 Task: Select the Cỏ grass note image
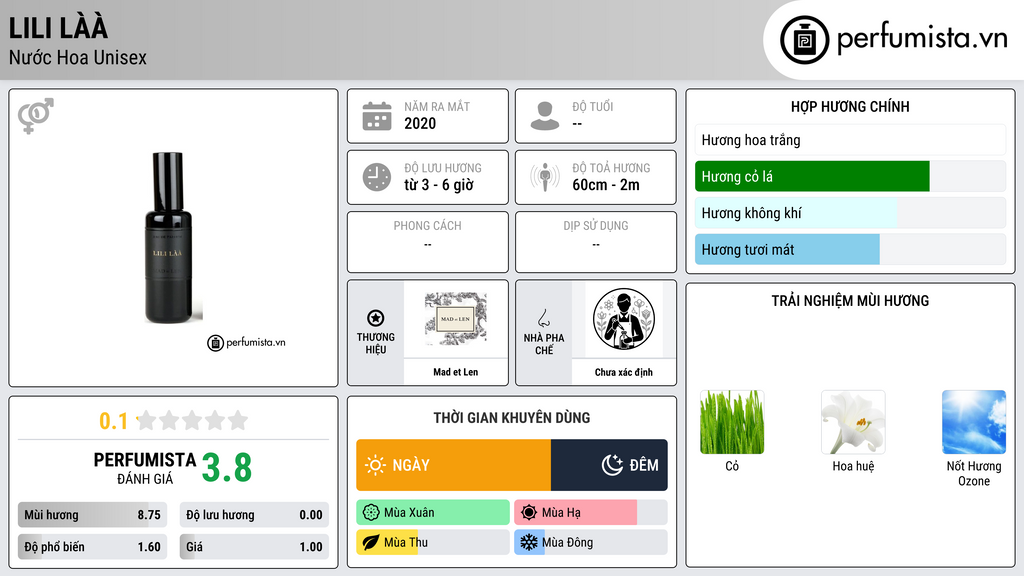click(x=732, y=422)
